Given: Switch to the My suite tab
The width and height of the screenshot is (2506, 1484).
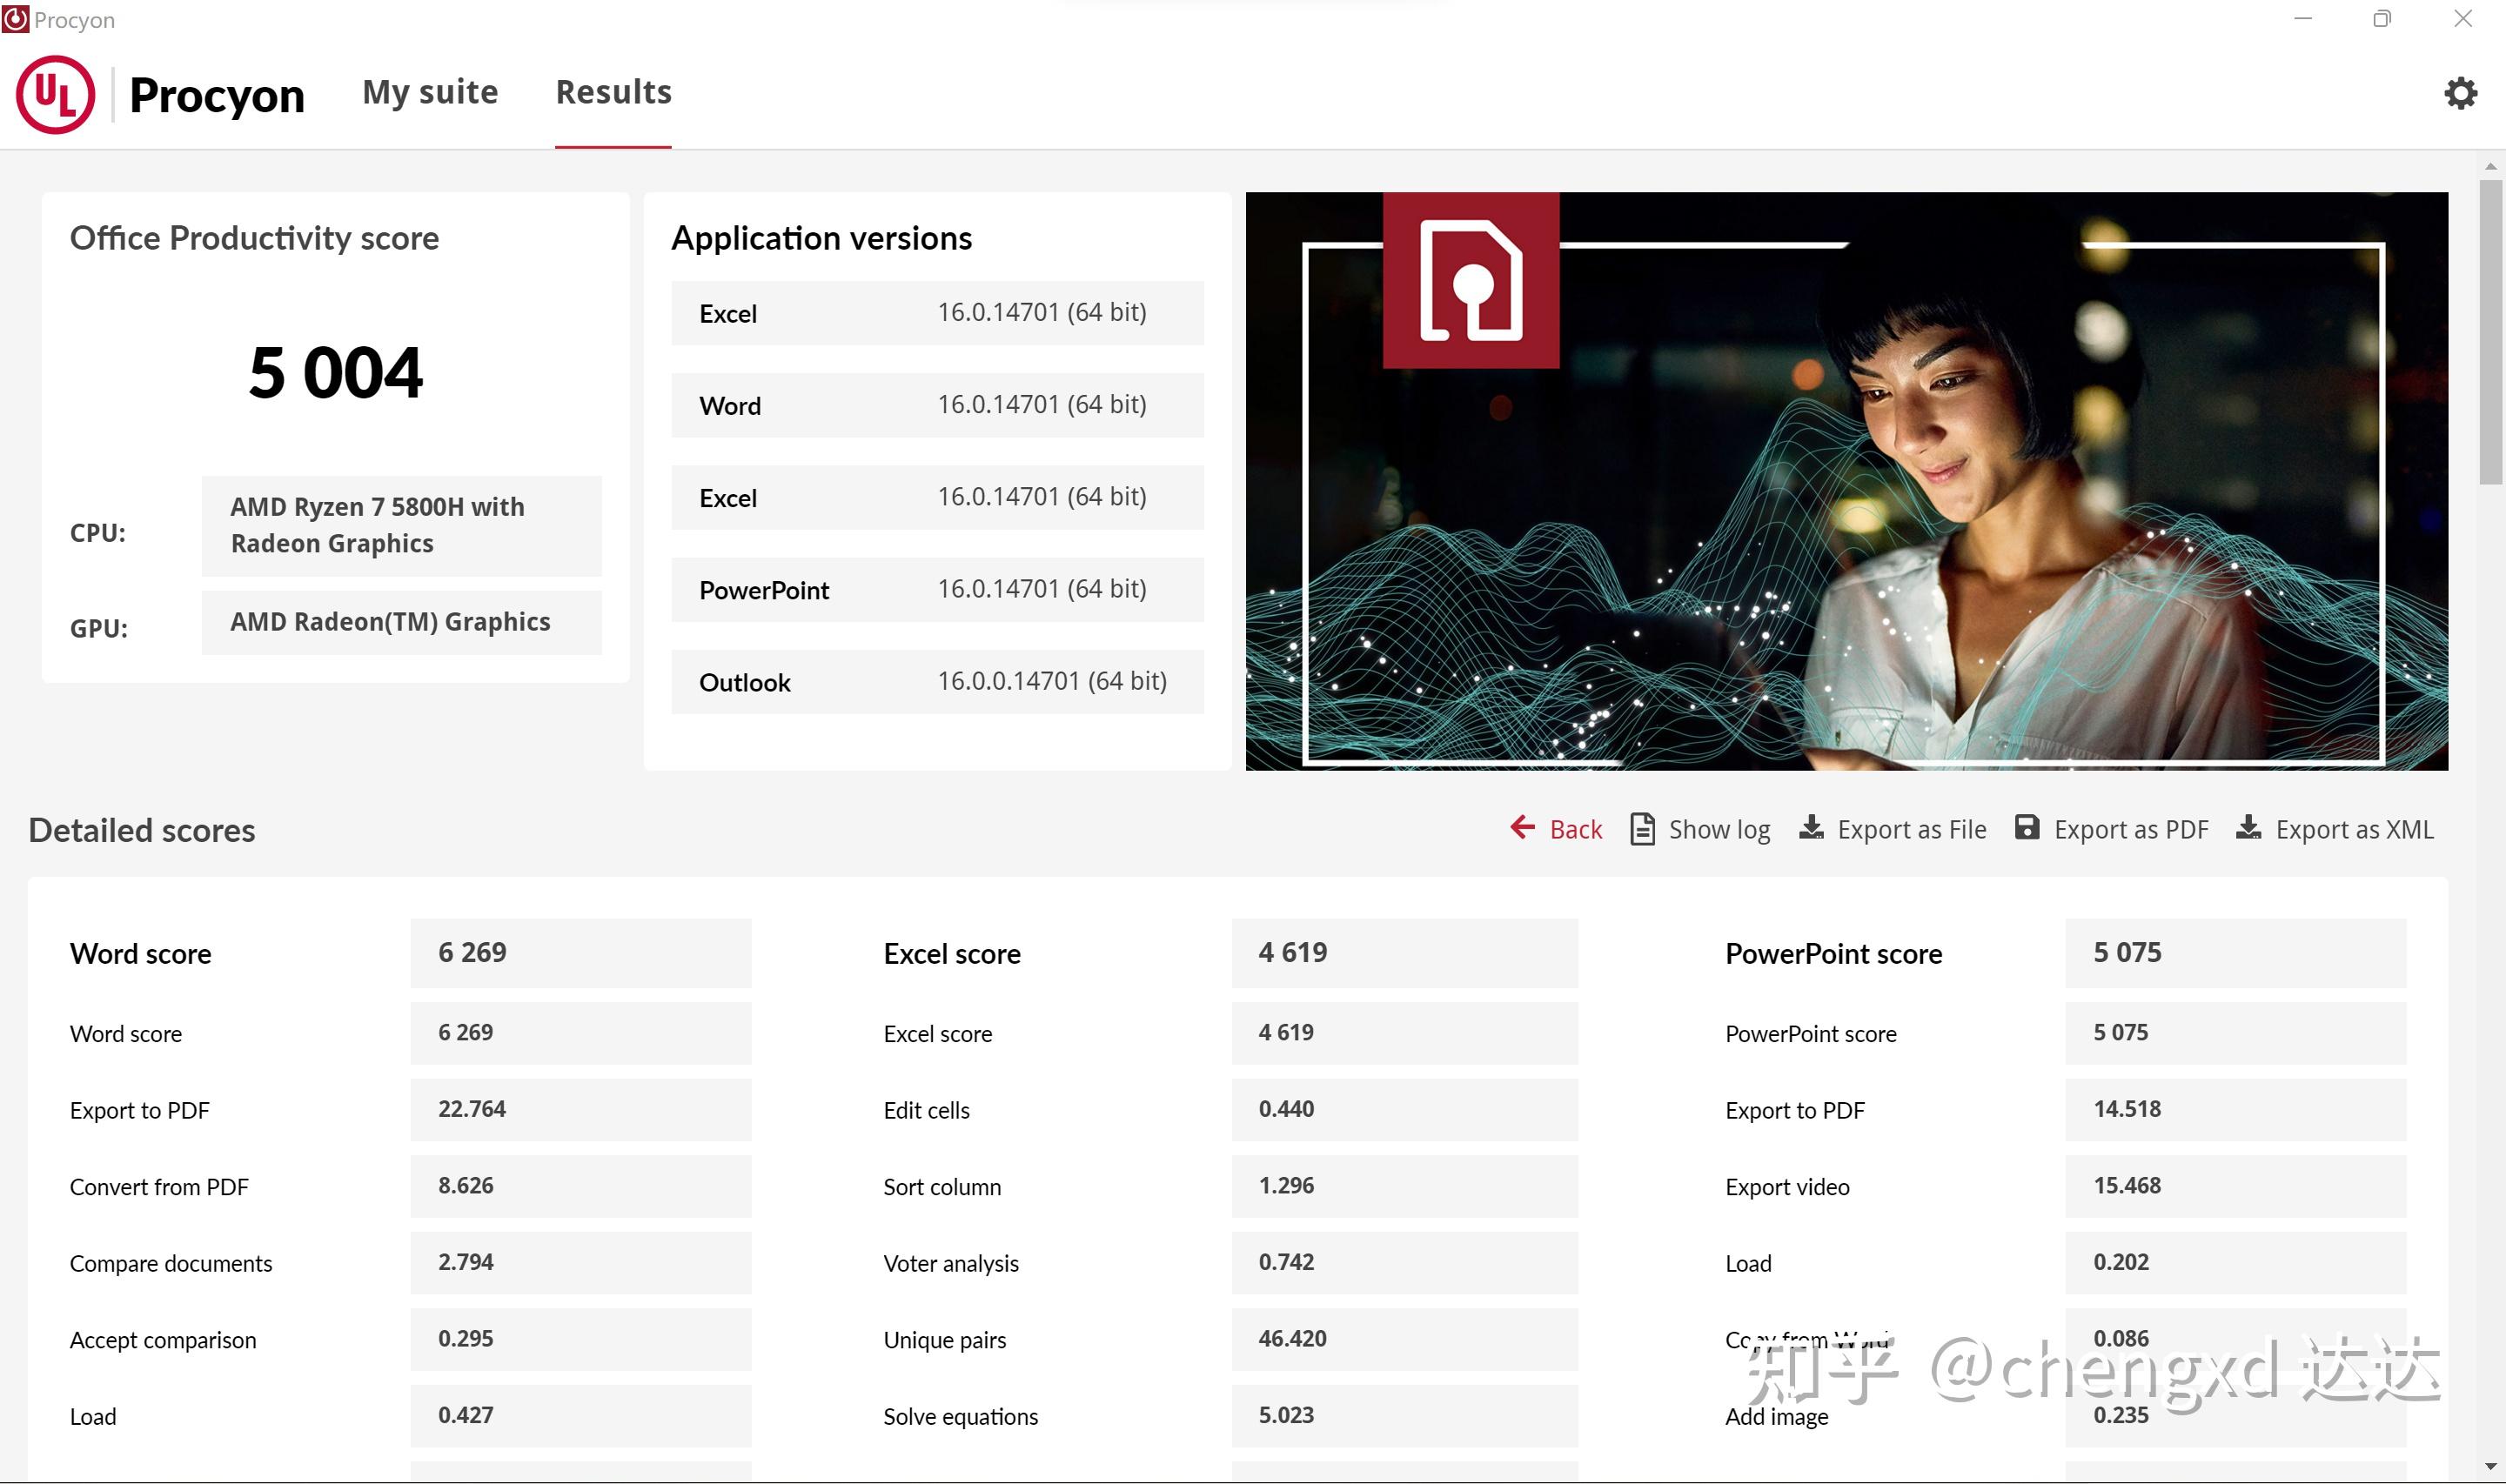Looking at the screenshot, I should pyautogui.click(x=430, y=92).
